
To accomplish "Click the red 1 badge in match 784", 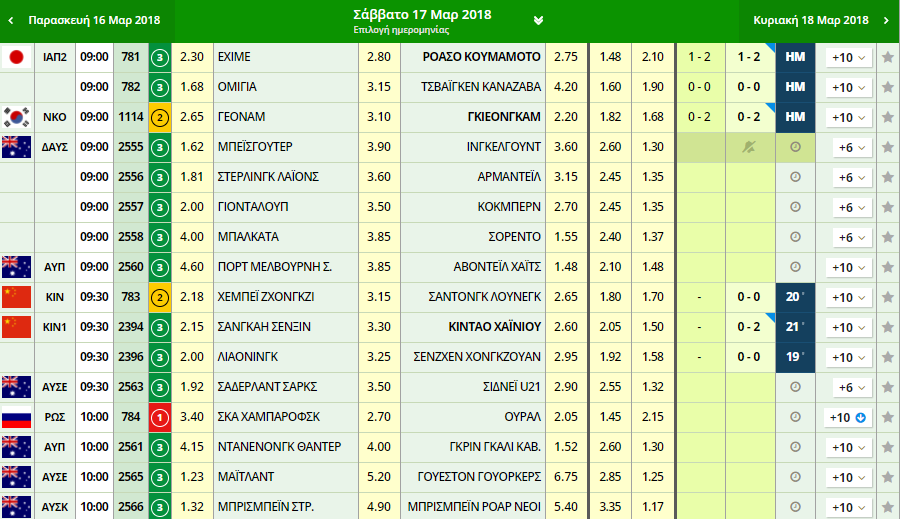I will (x=160, y=417).
